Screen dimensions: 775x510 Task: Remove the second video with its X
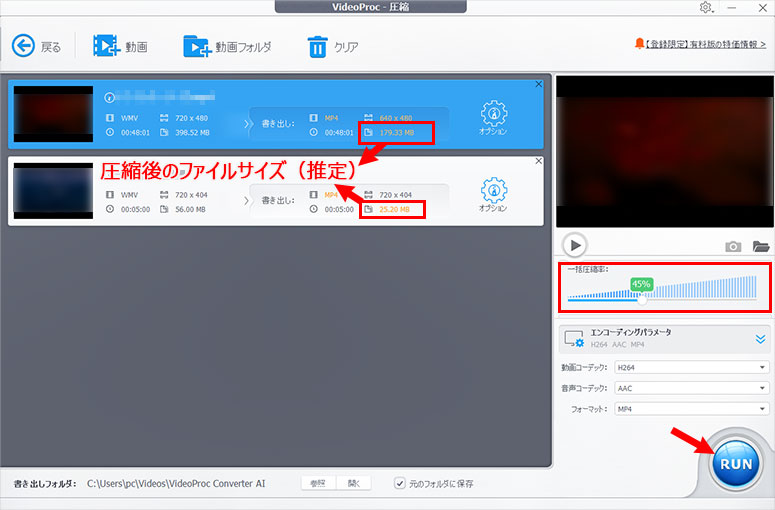[539, 161]
